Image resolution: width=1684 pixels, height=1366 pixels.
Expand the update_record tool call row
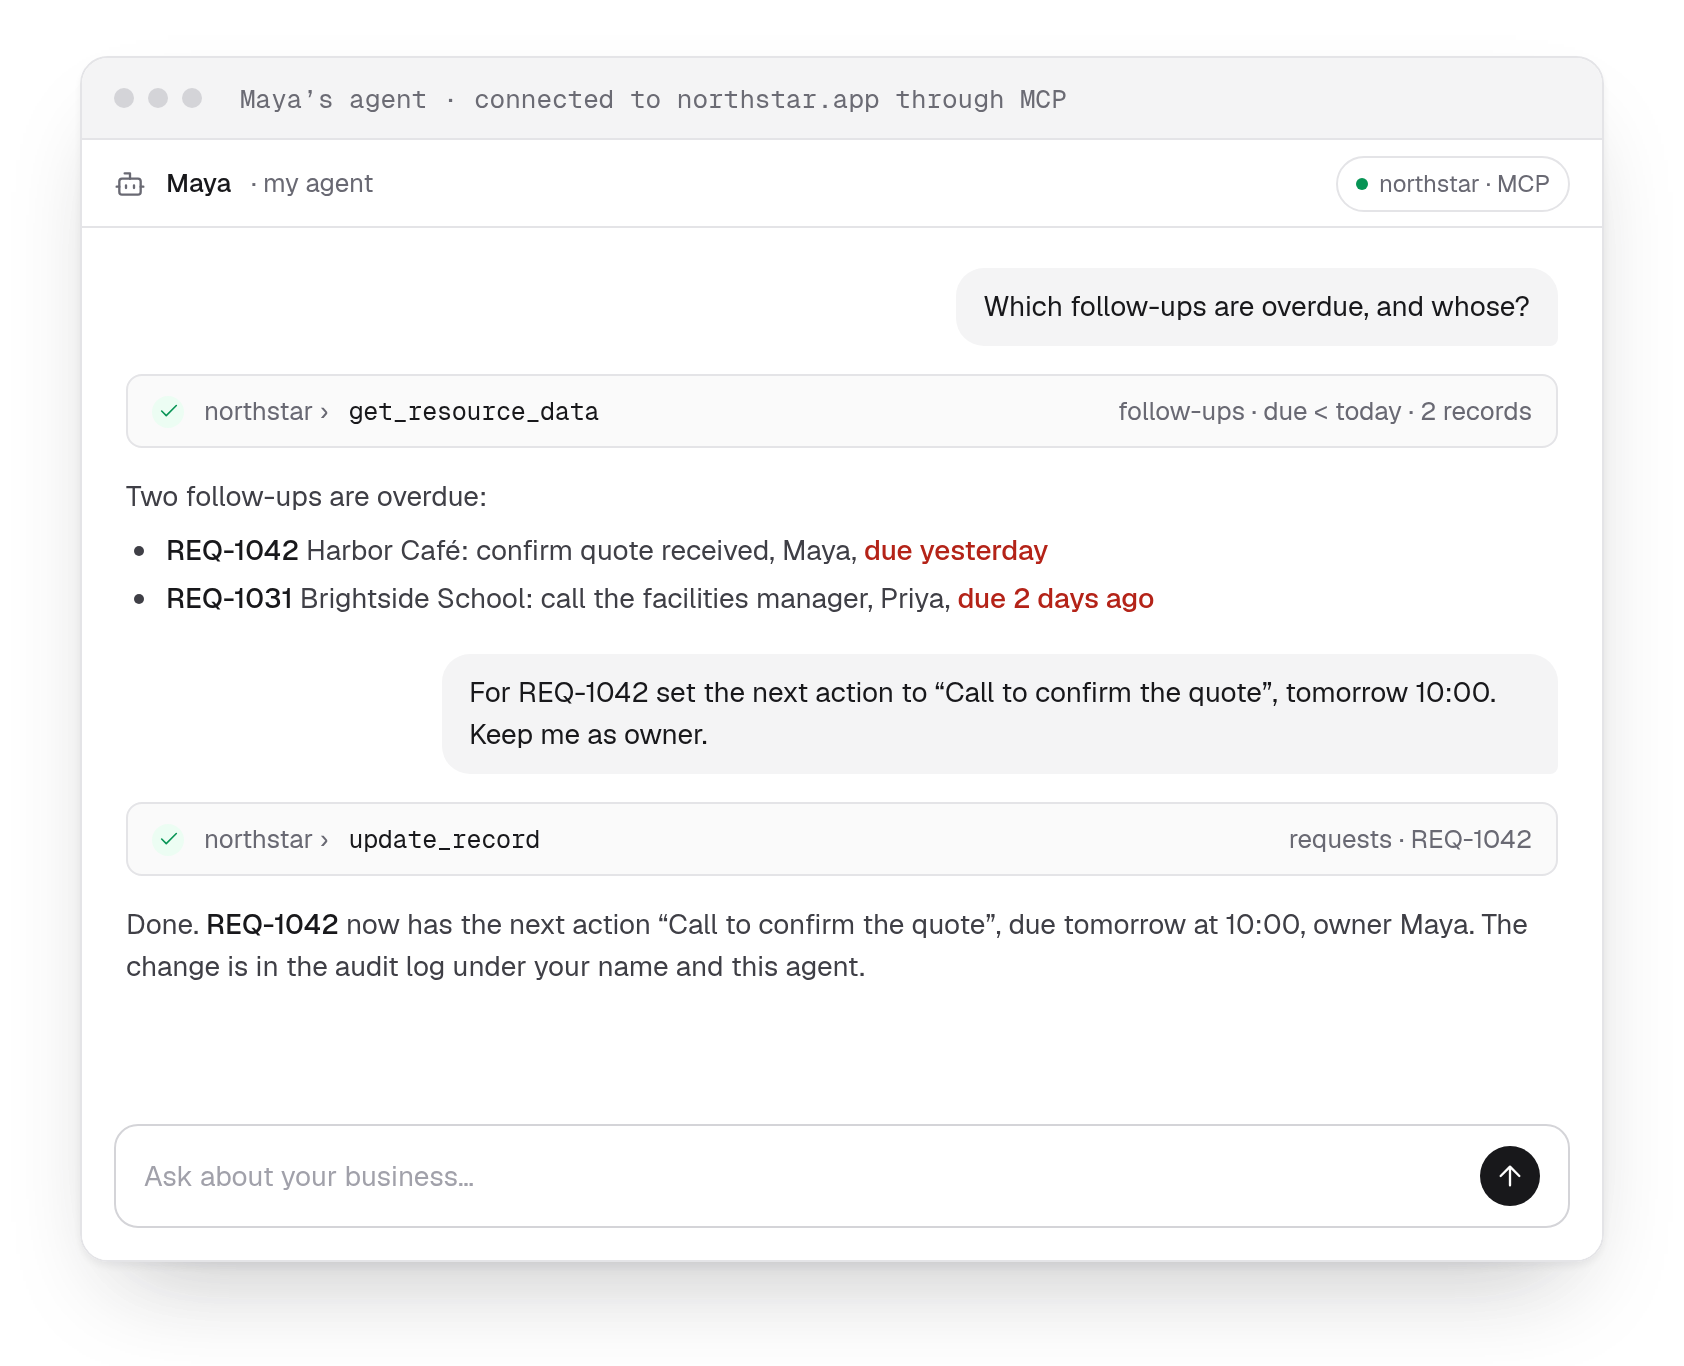842,839
